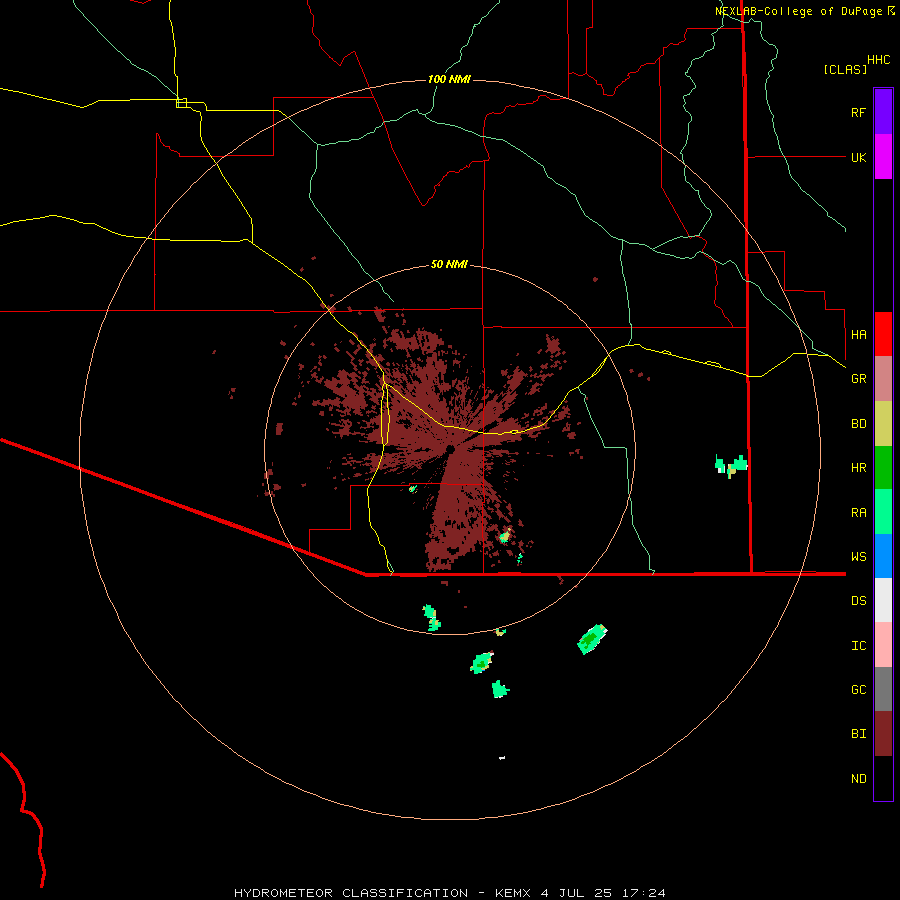This screenshot has height=900, width=900.
Task: Click the green rain cell near the east state border
Action: pos(731,465)
